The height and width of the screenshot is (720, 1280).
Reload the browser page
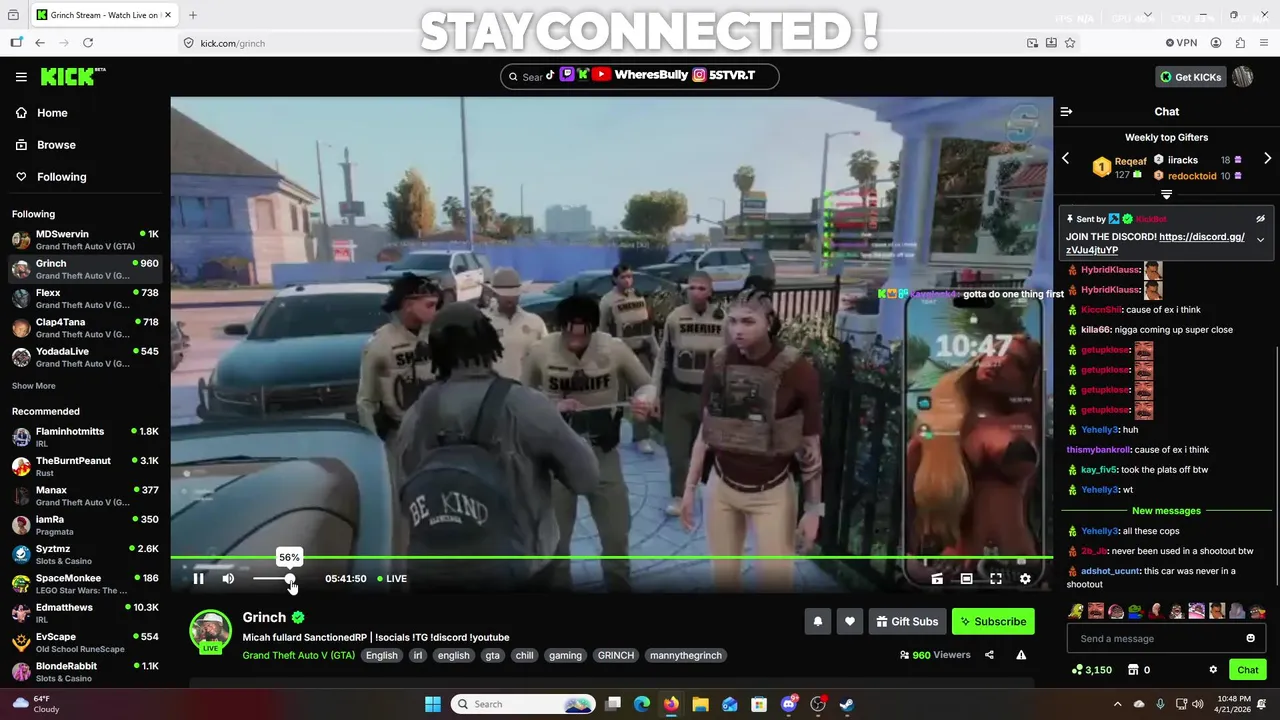pos(88,43)
